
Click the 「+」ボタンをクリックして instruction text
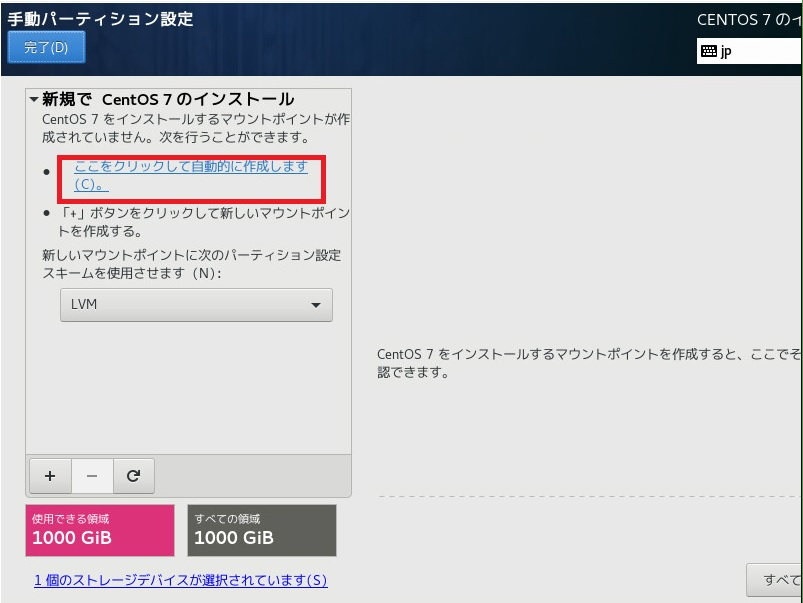click(x=204, y=222)
